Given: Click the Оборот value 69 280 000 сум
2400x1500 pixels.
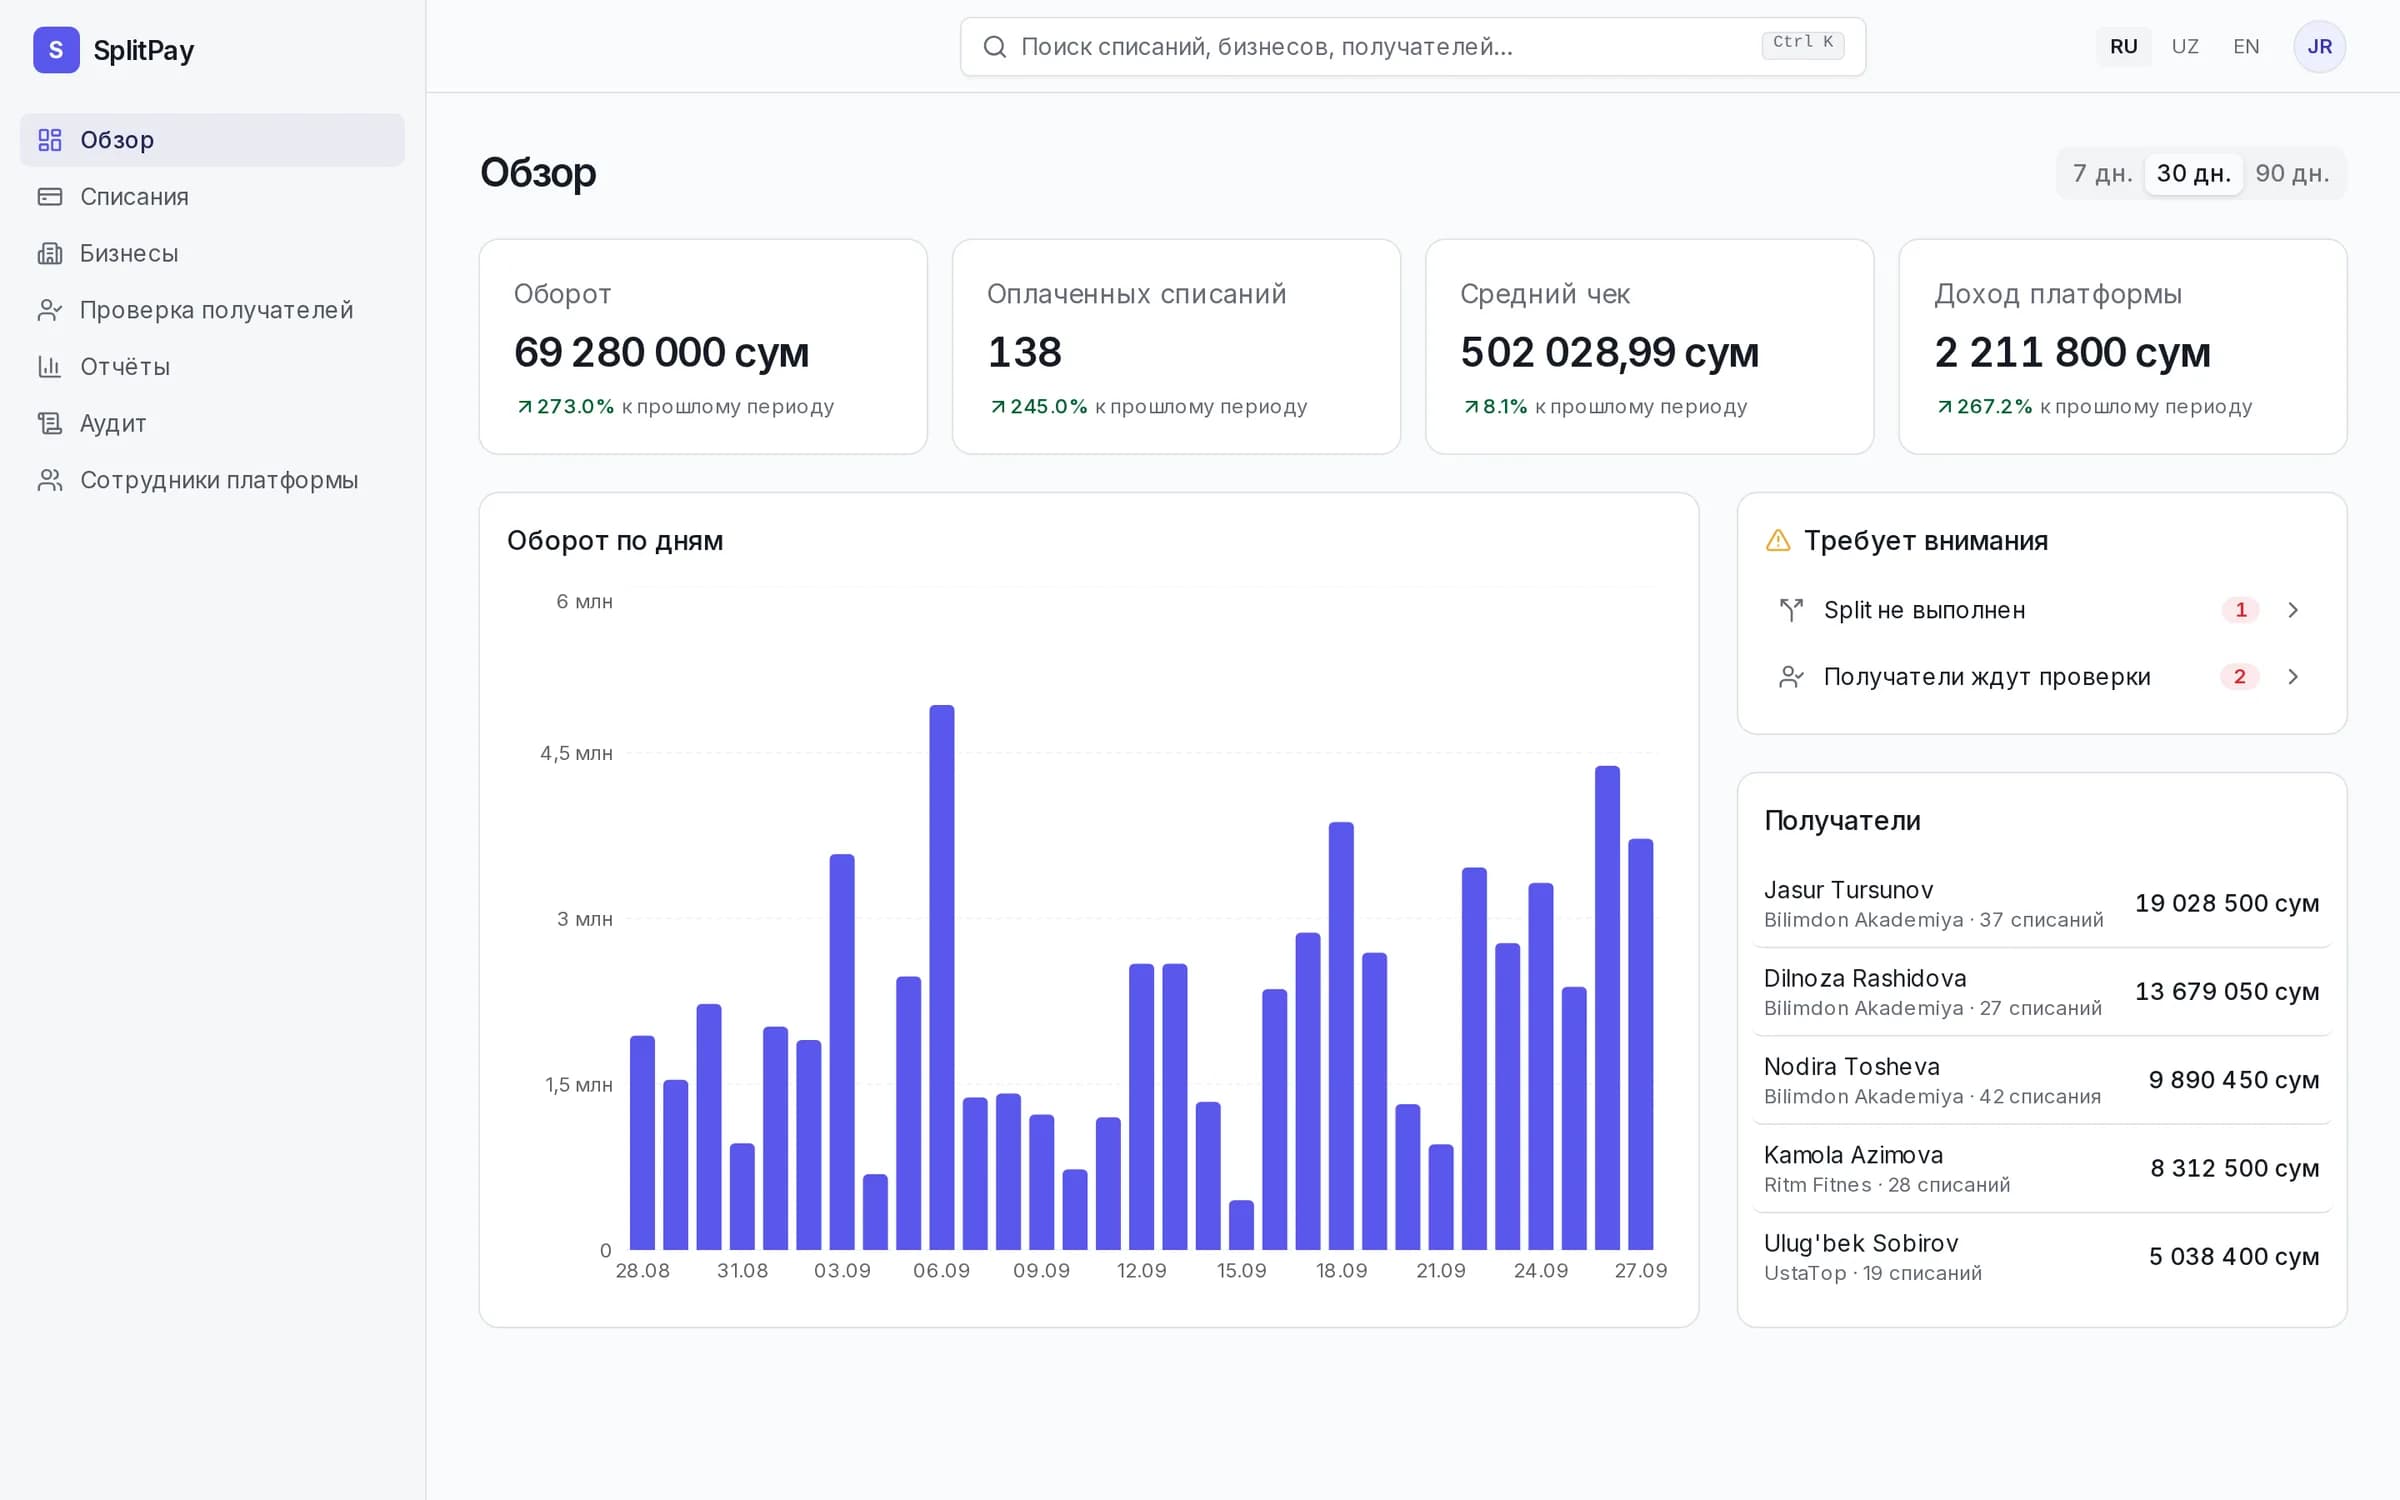Looking at the screenshot, I should (x=661, y=352).
